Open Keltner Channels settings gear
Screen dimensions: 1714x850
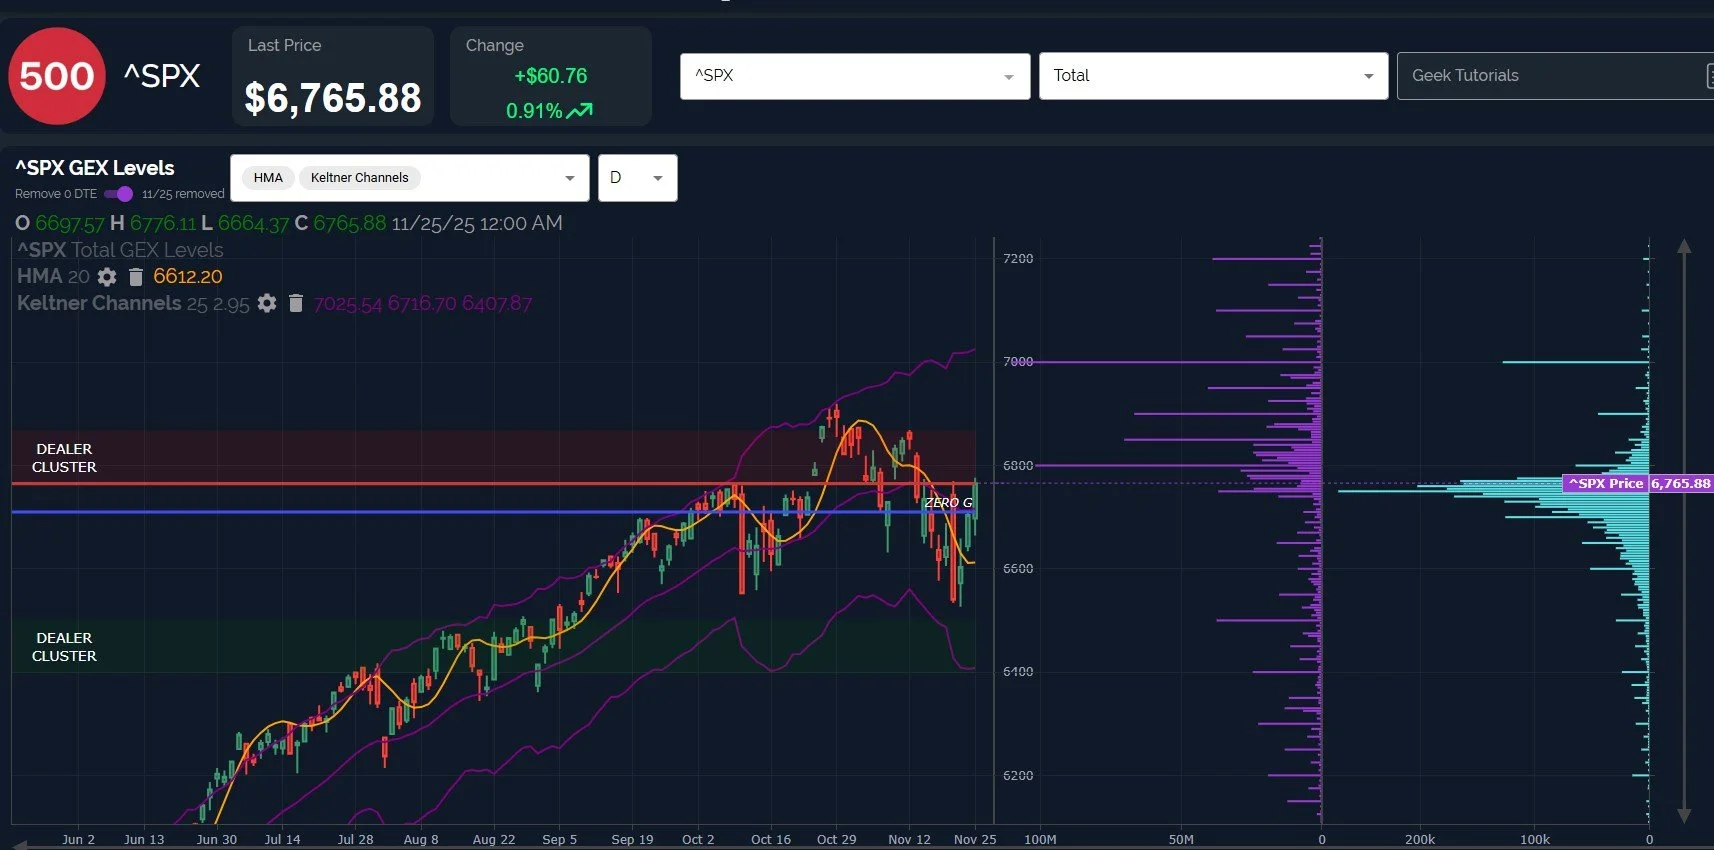266,303
